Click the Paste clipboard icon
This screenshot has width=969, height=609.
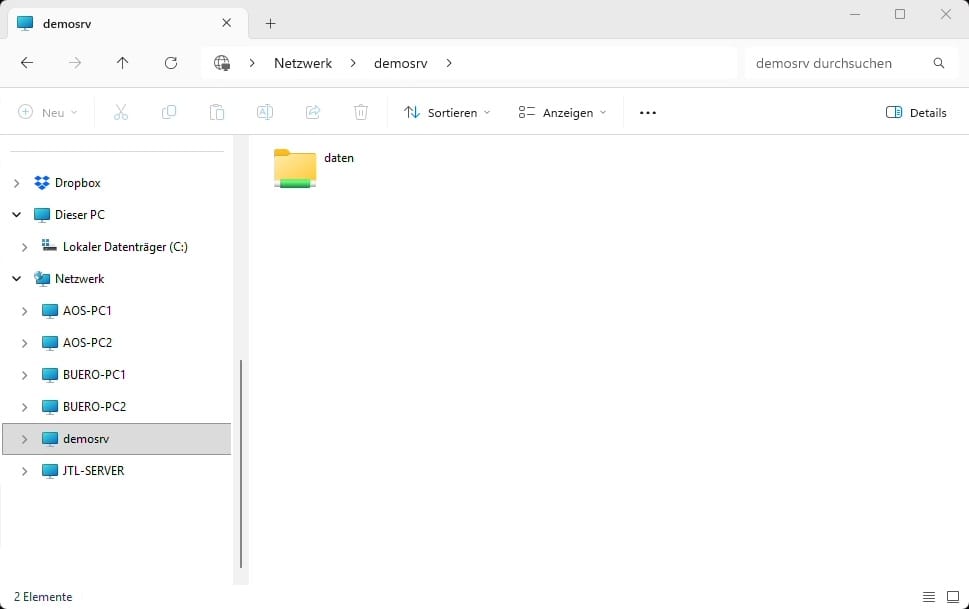(x=217, y=112)
